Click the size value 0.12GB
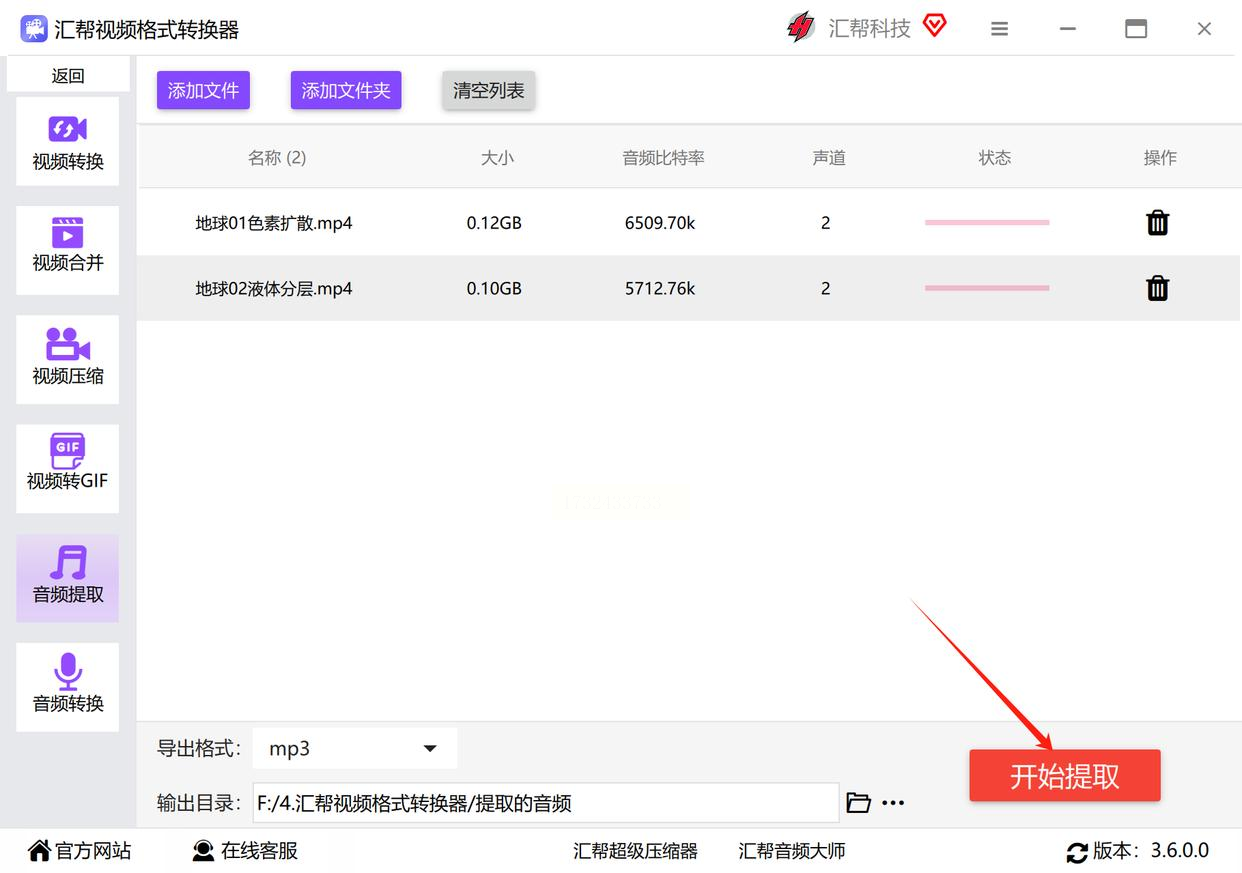The width and height of the screenshot is (1242, 873). coord(494,223)
